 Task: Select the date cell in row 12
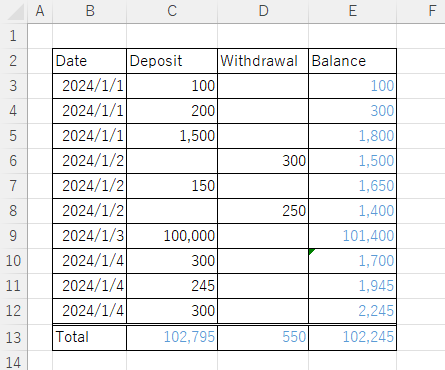[90, 311]
